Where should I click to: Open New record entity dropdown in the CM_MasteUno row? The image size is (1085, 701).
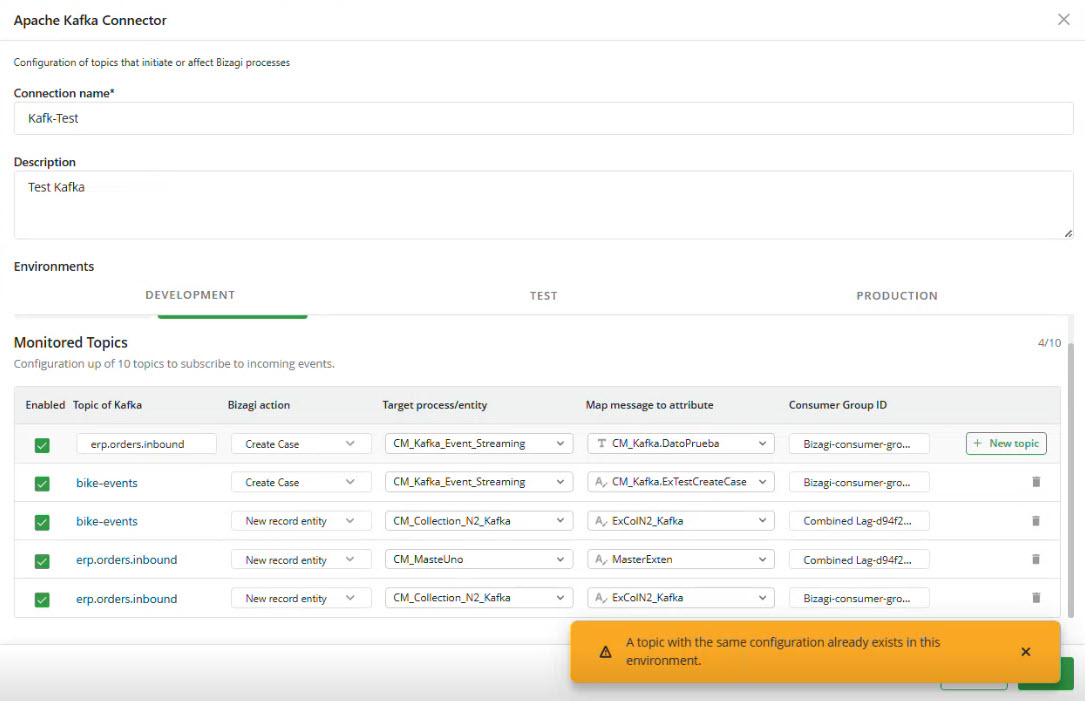point(301,560)
